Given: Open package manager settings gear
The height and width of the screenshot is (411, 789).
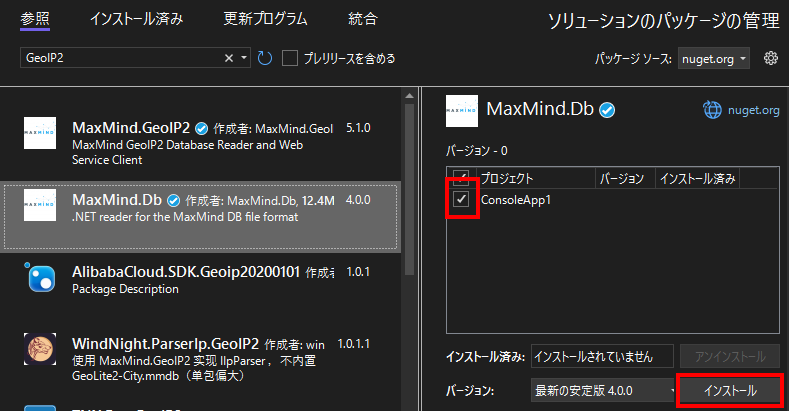Looking at the screenshot, I should click(x=770, y=58).
